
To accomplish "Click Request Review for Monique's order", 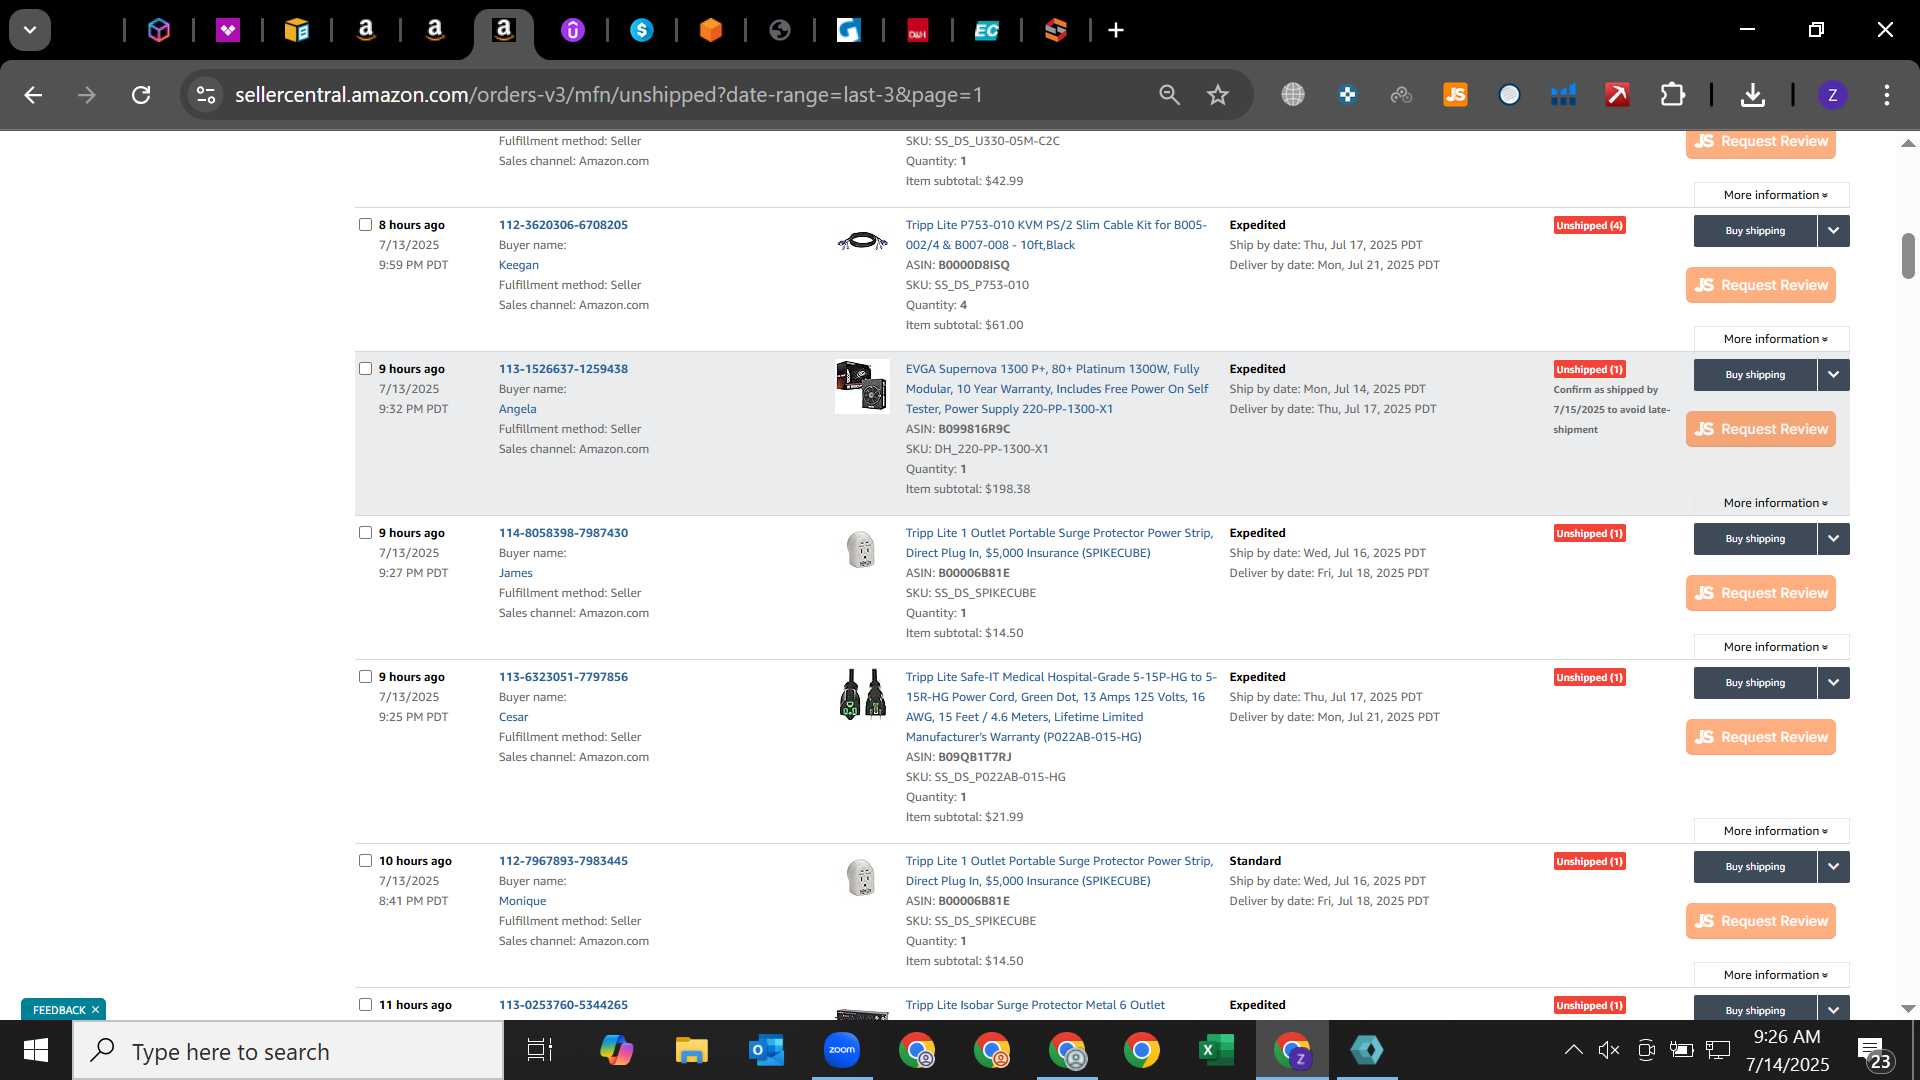I will (1761, 921).
